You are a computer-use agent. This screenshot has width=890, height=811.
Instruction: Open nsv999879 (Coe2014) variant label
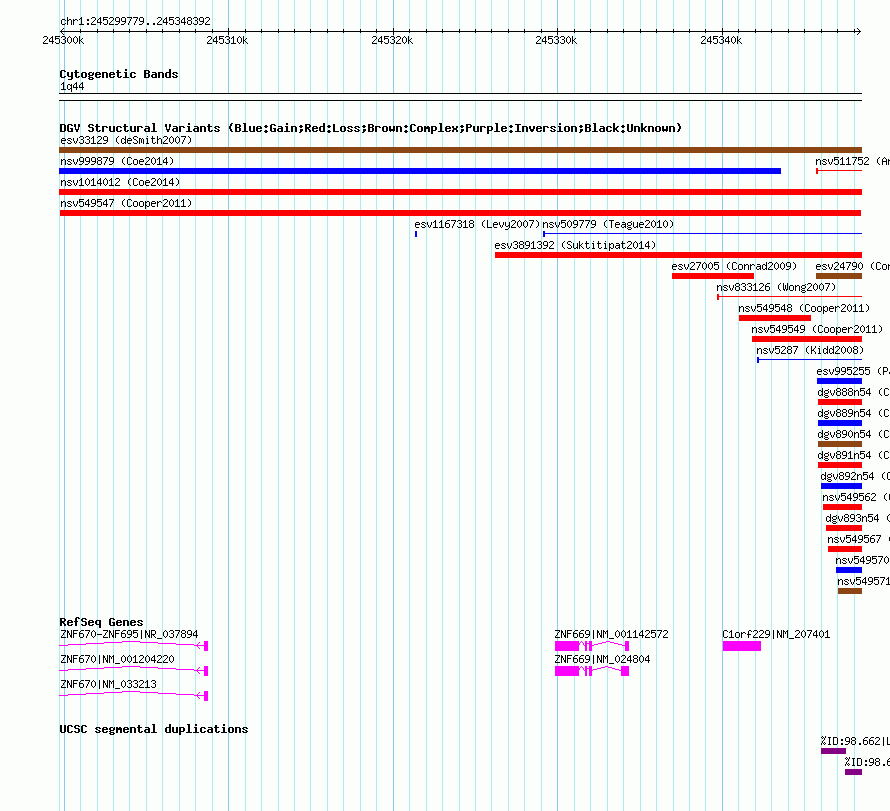coord(117,161)
